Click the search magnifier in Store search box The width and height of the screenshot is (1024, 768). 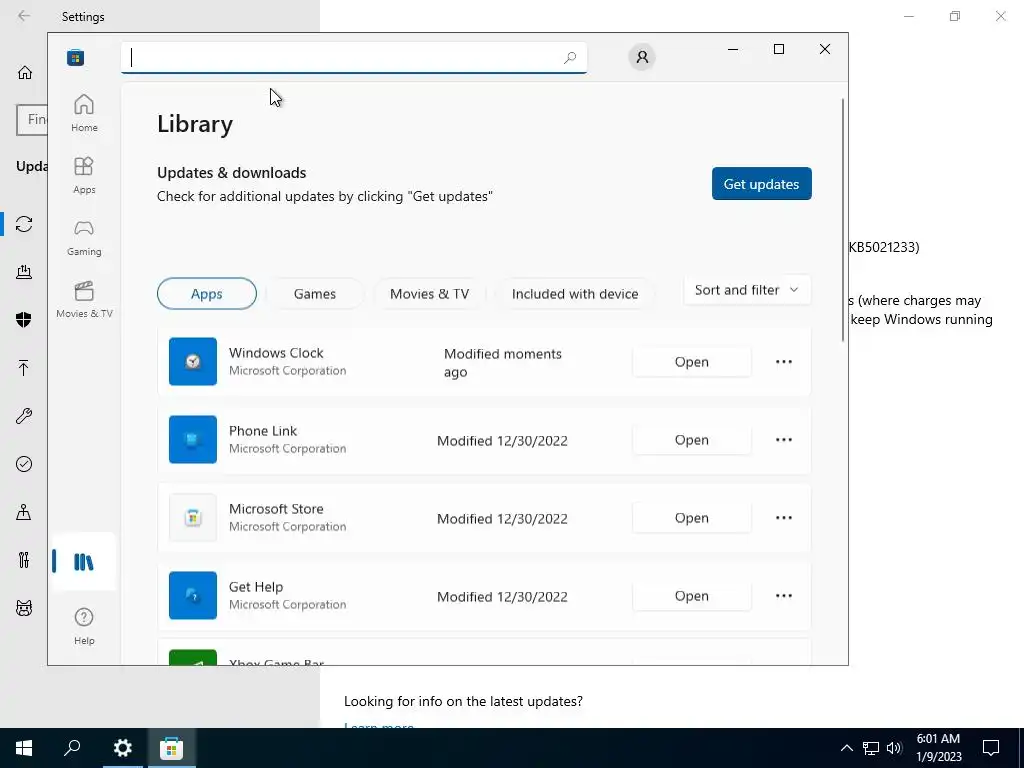coord(570,57)
